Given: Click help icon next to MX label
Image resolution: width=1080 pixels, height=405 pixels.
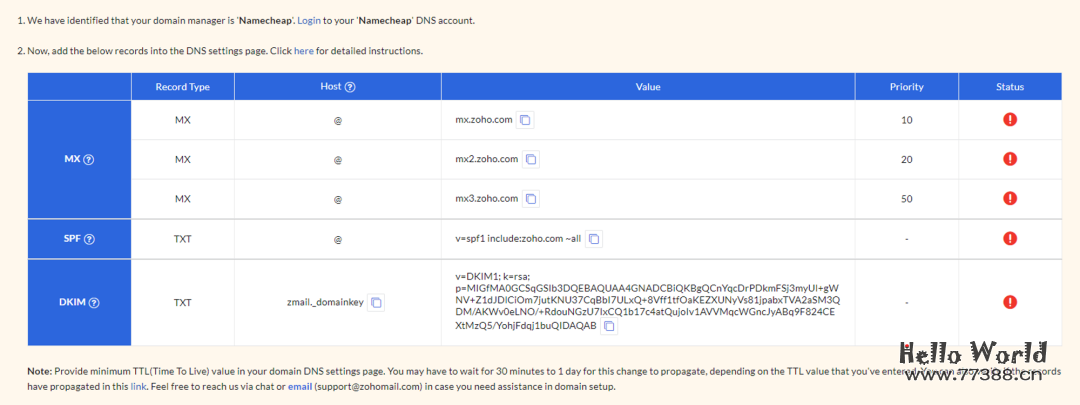Looking at the screenshot, I should 89,160.
